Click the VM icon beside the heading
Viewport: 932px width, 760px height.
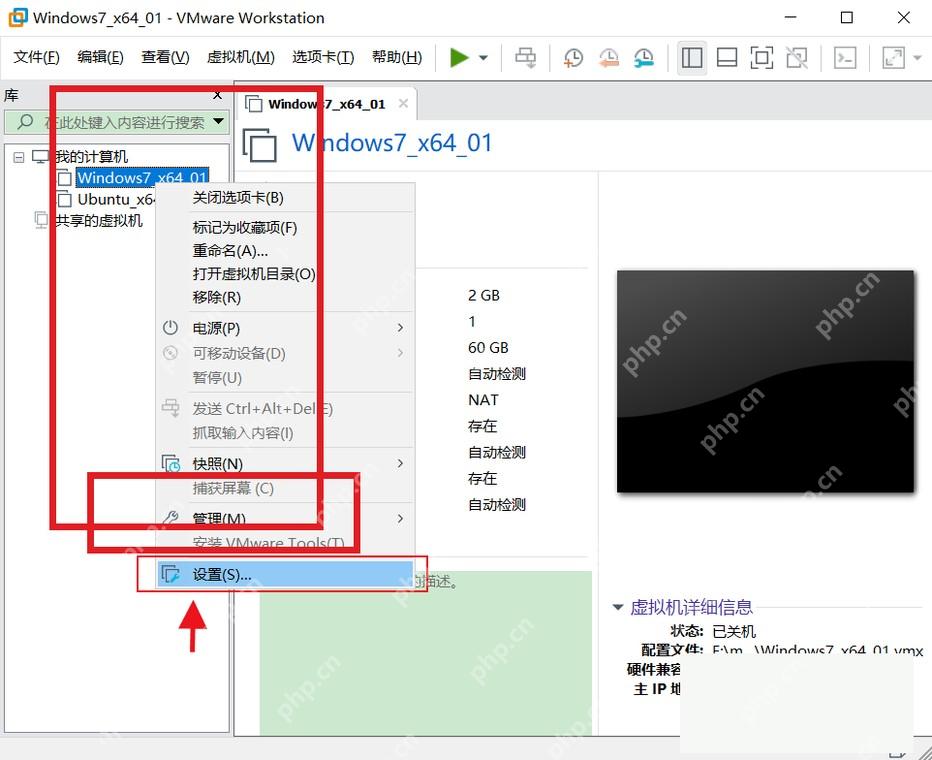pos(260,144)
